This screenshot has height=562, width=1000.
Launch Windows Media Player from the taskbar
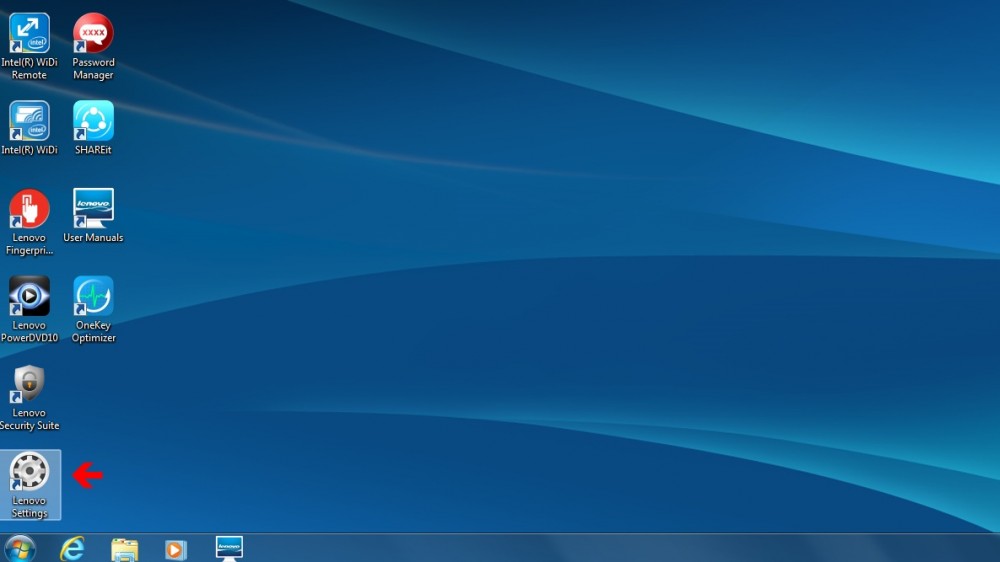click(176, 549)
